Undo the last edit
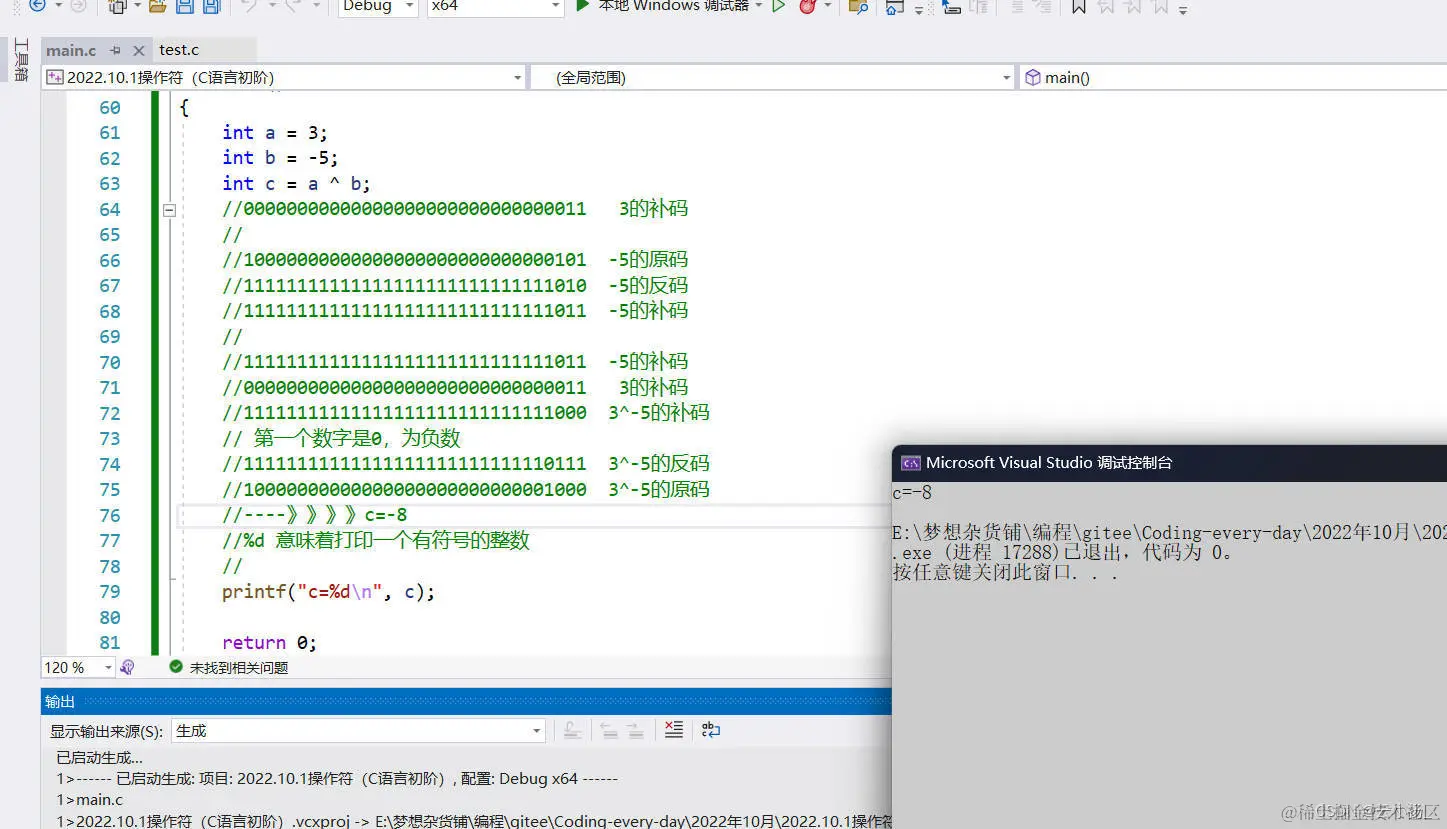This screenshot has height=829, width=1447. coord(250,6)
